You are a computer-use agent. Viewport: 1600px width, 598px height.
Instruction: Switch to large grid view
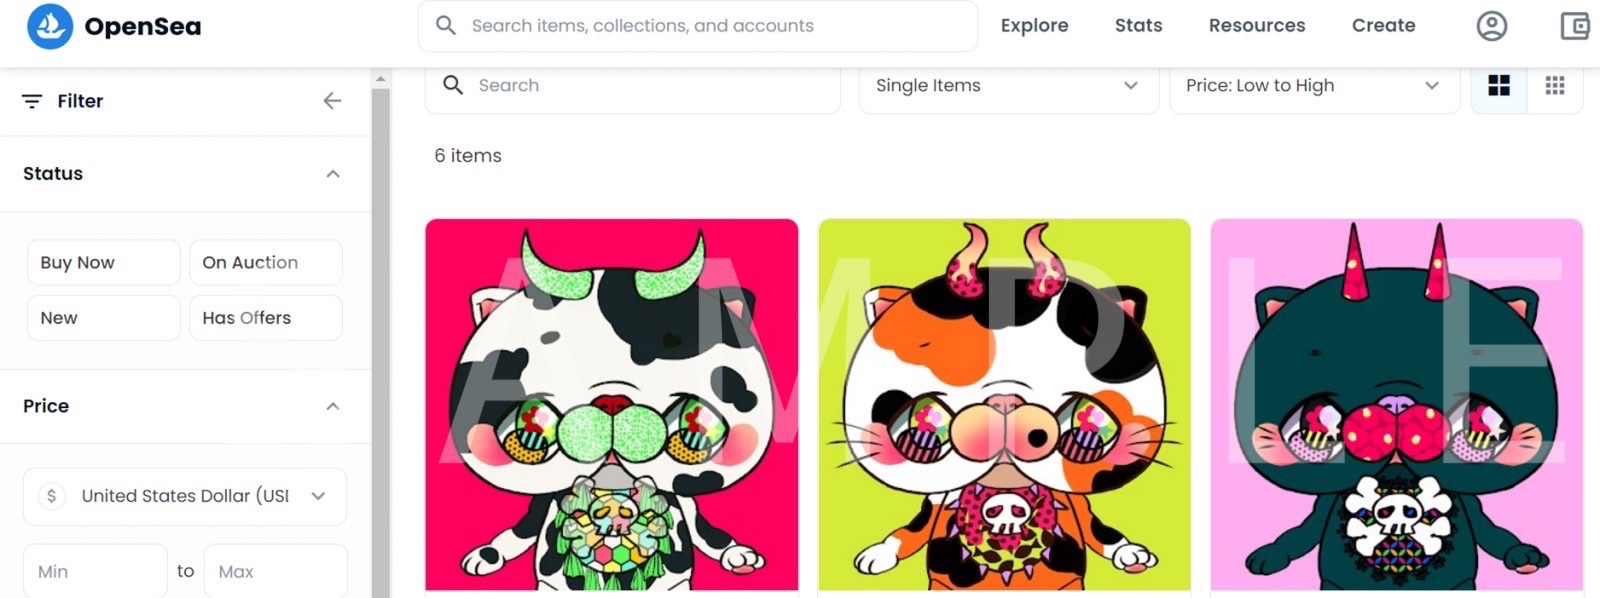point(1499,86)
